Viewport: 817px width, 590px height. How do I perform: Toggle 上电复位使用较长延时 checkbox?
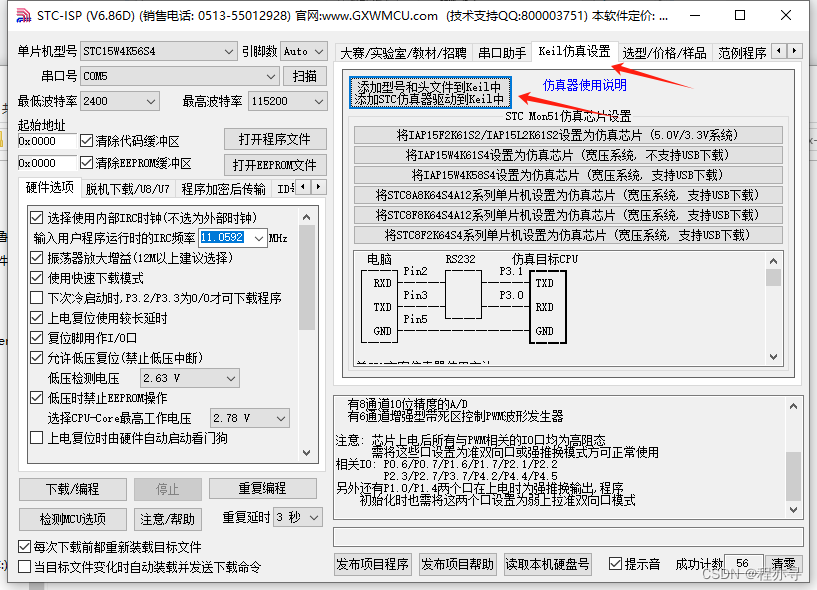36,318
